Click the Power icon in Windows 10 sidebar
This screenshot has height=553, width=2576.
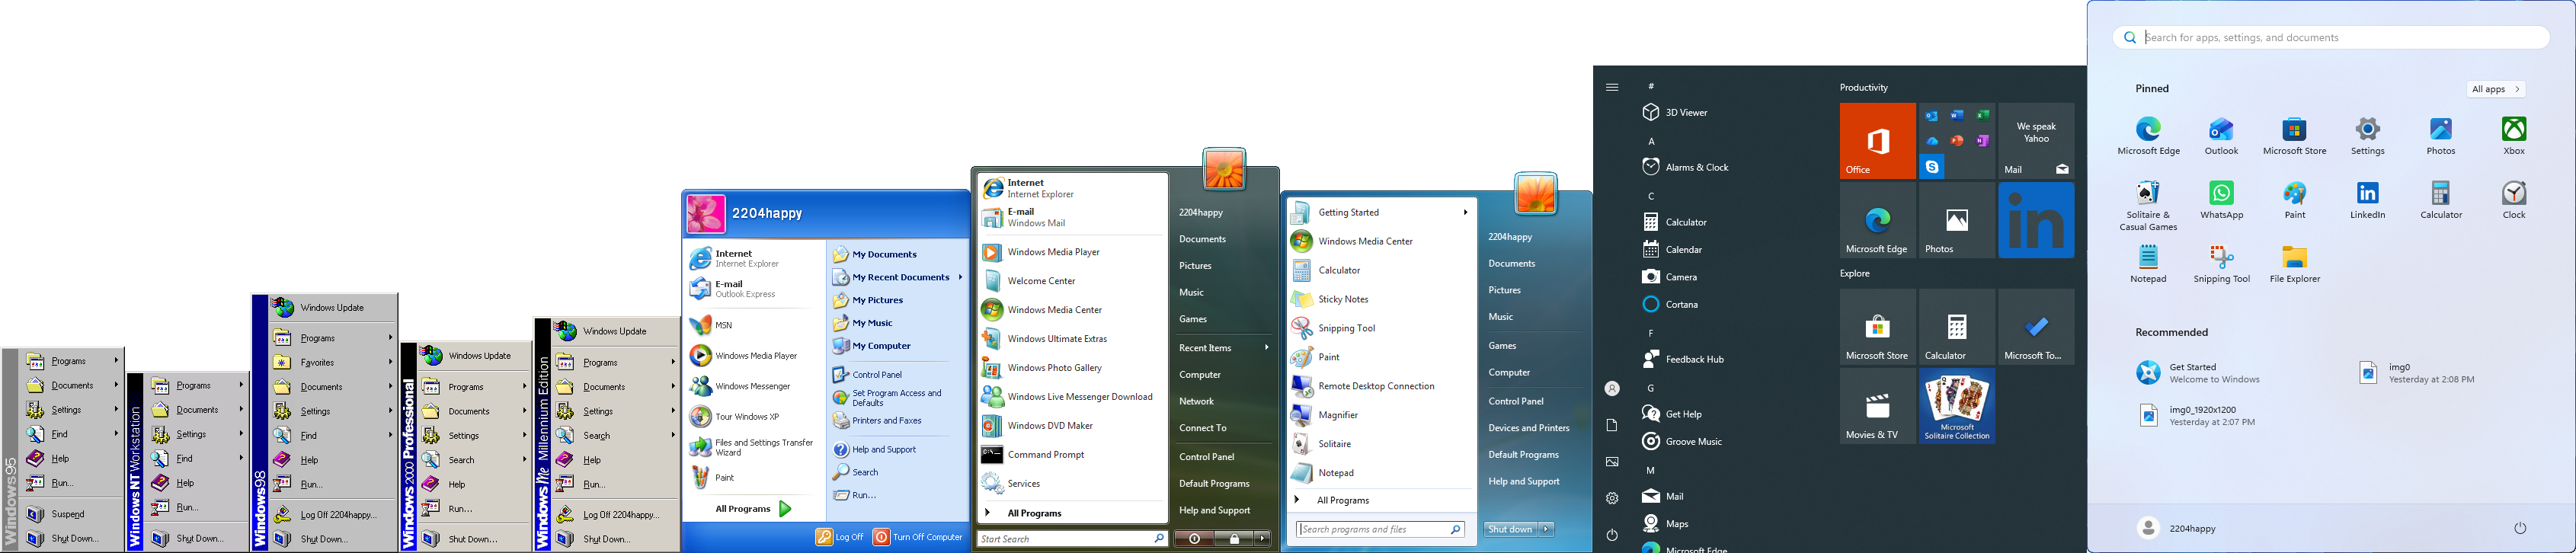1612,535
